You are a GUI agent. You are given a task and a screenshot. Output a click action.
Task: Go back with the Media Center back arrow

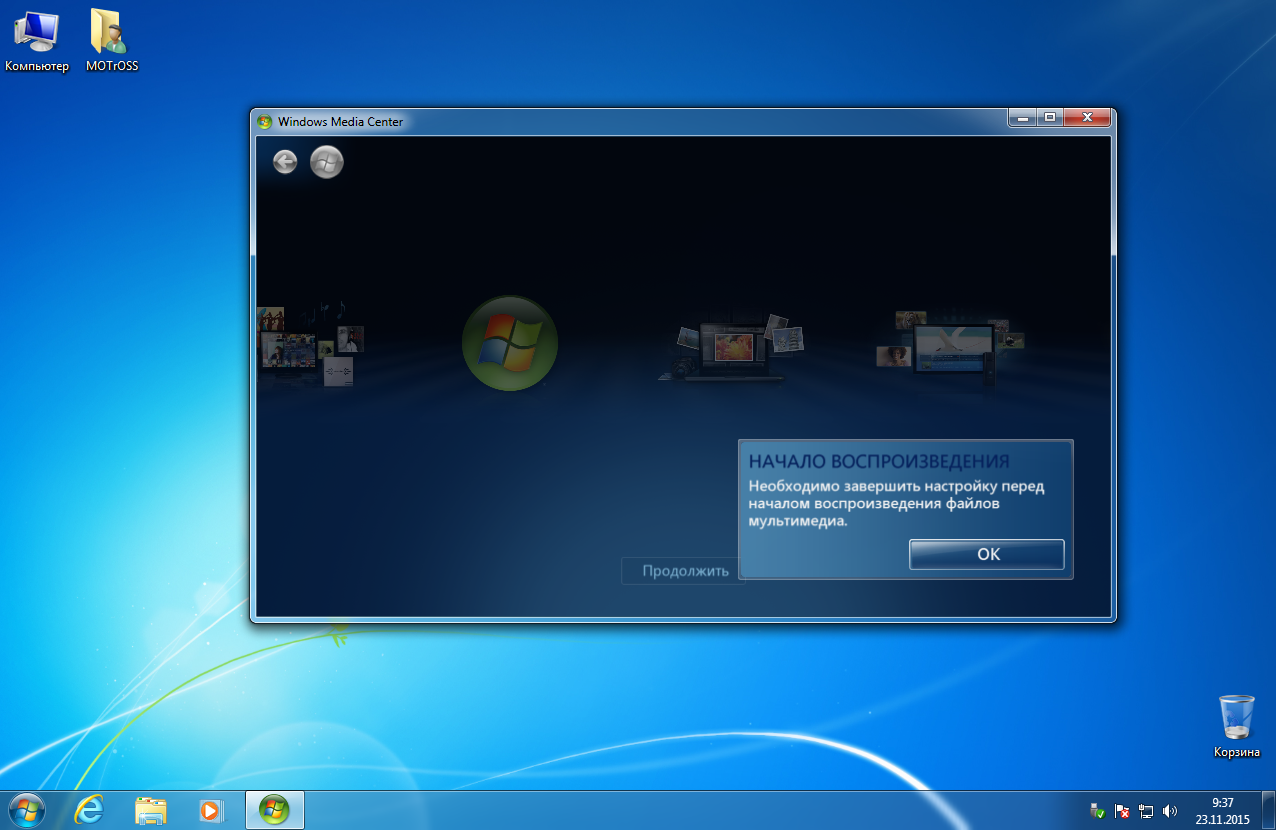285,162
